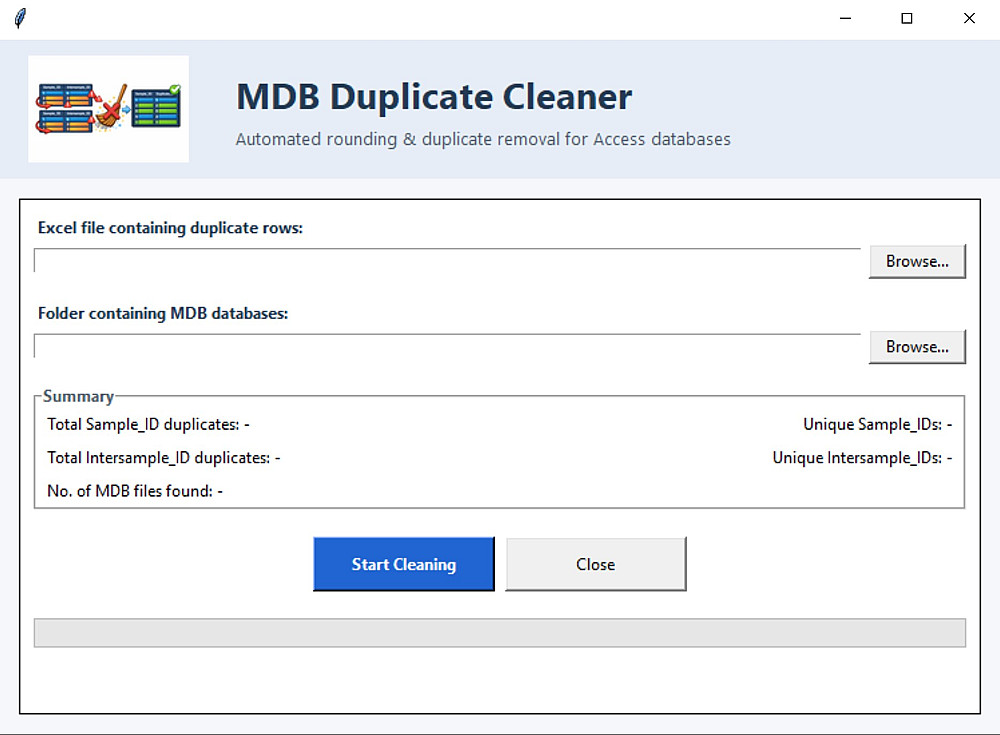The width and height of the screenshot is (1000, 735).
Task: Click the empty progress bar
Action: (x=499, y=633)
